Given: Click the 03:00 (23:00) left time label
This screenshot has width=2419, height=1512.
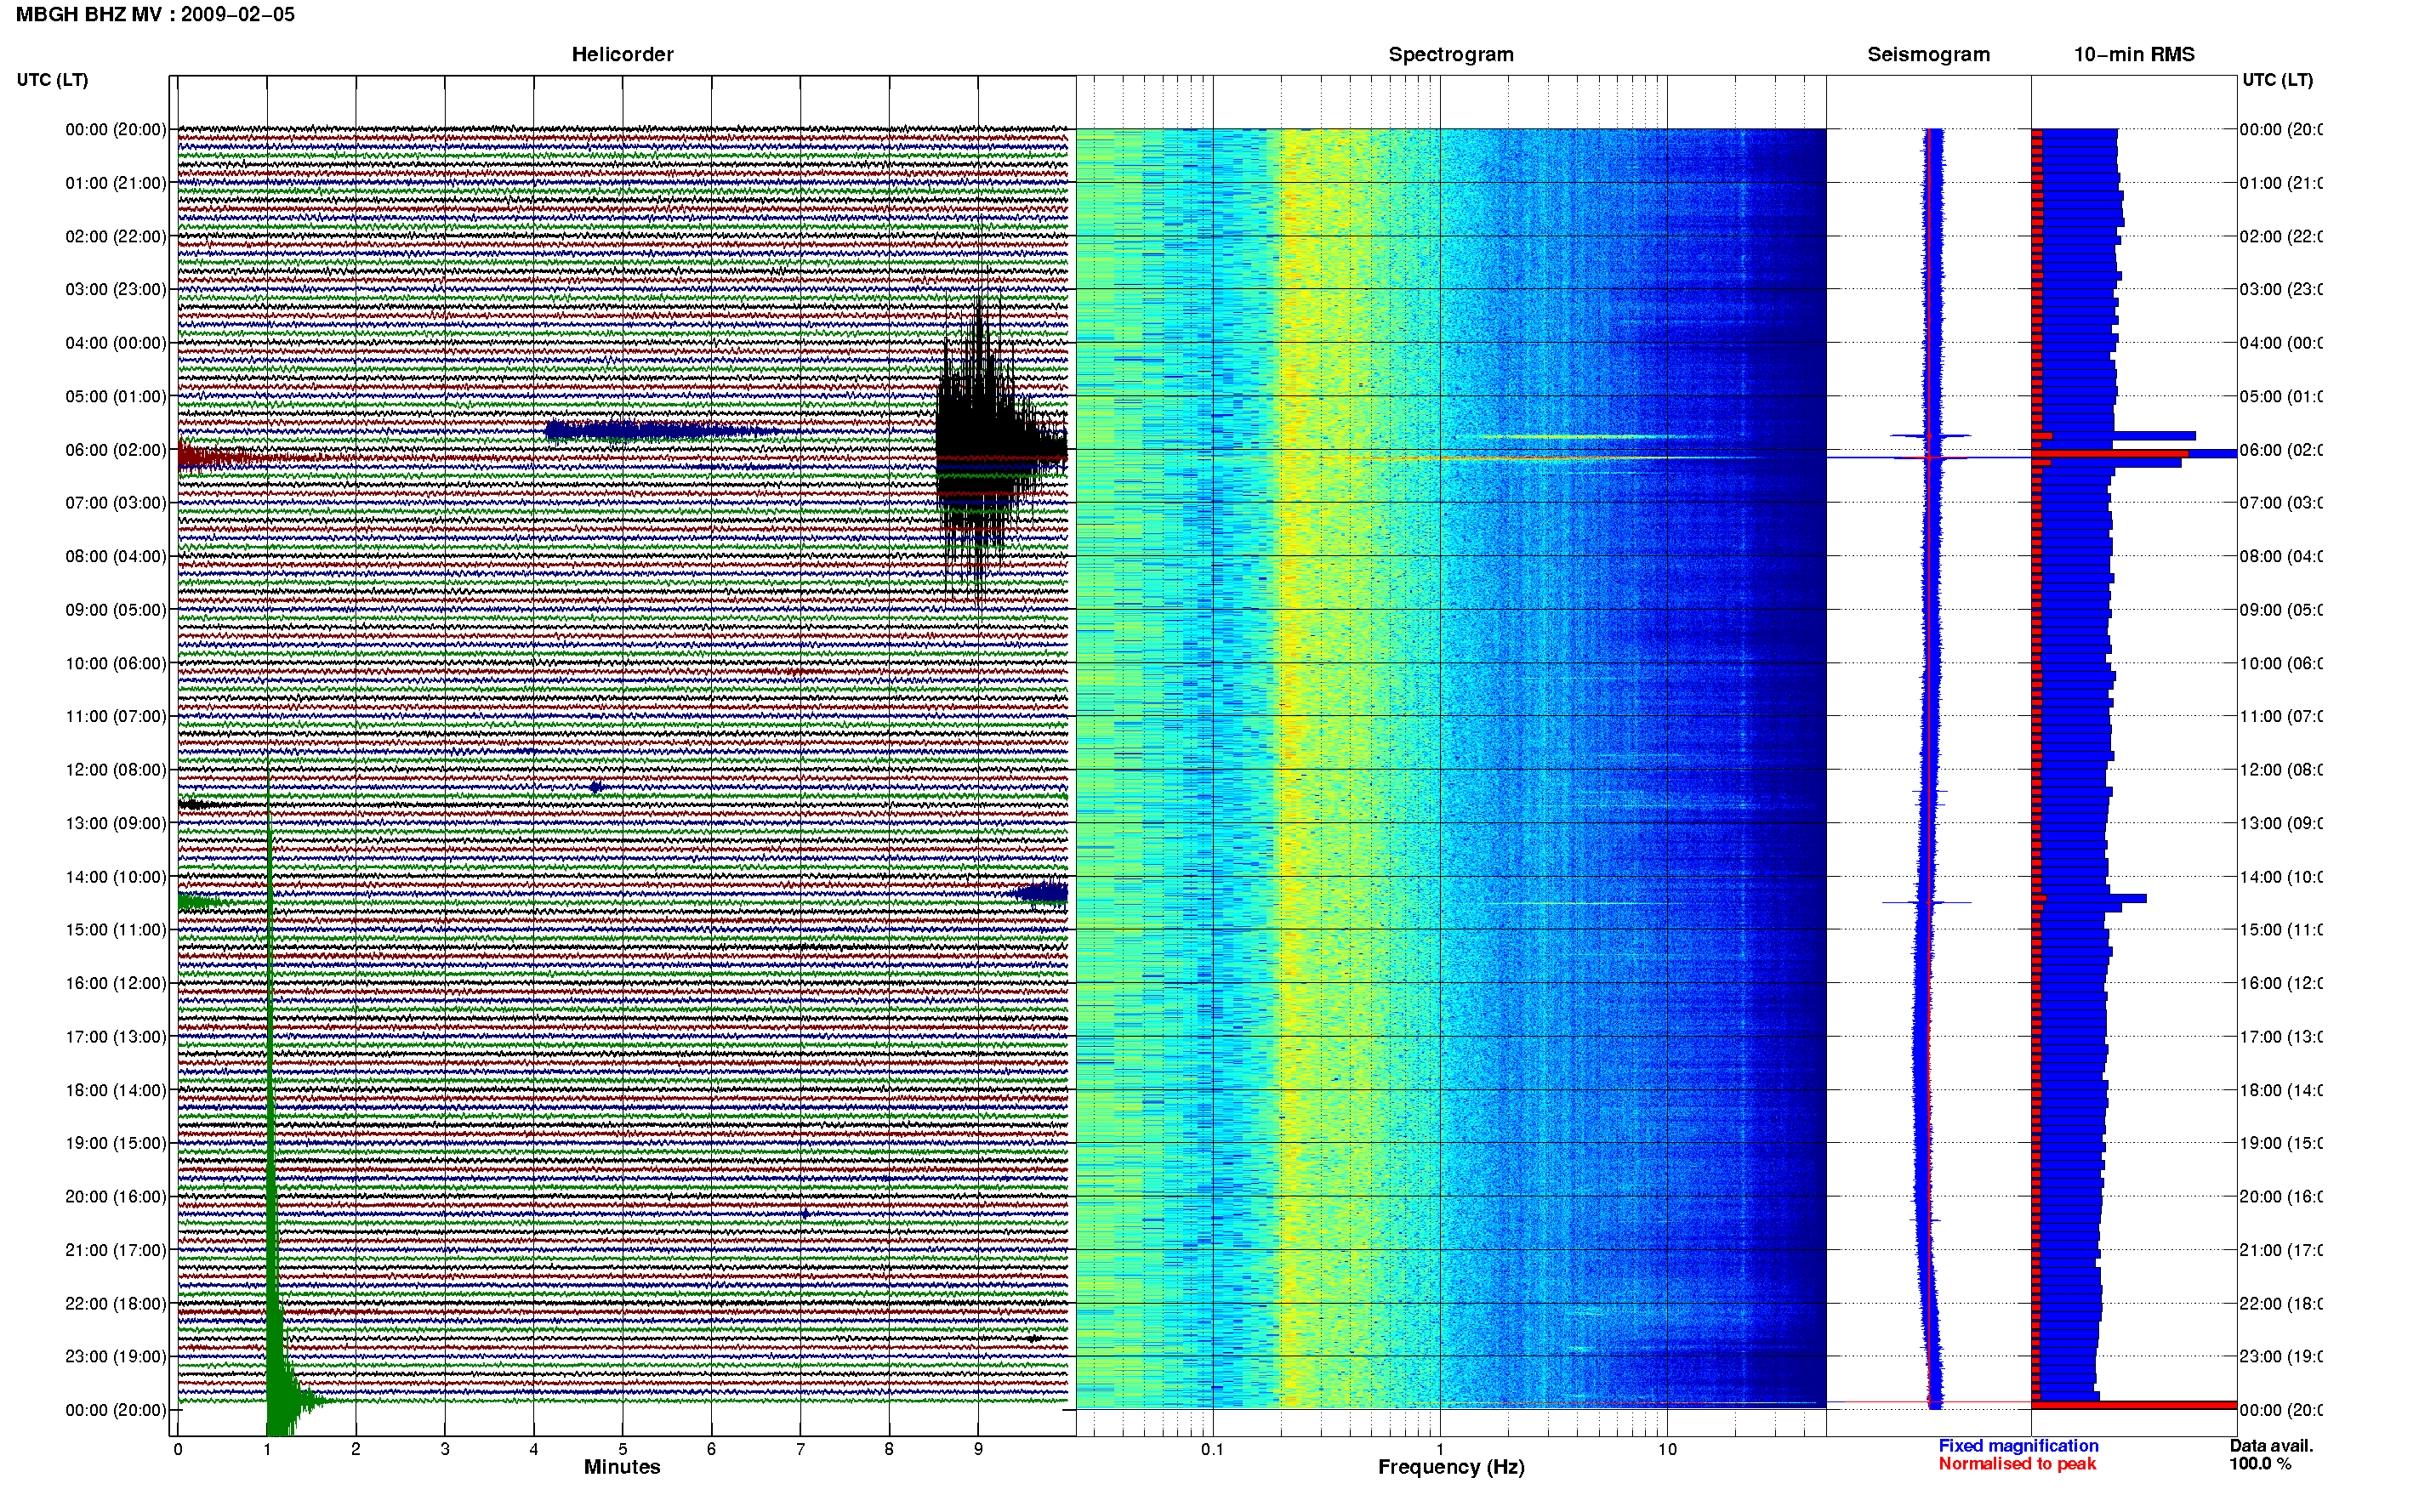Looking at the screenshot, I should pyautogui.click(x=116, y=289).
